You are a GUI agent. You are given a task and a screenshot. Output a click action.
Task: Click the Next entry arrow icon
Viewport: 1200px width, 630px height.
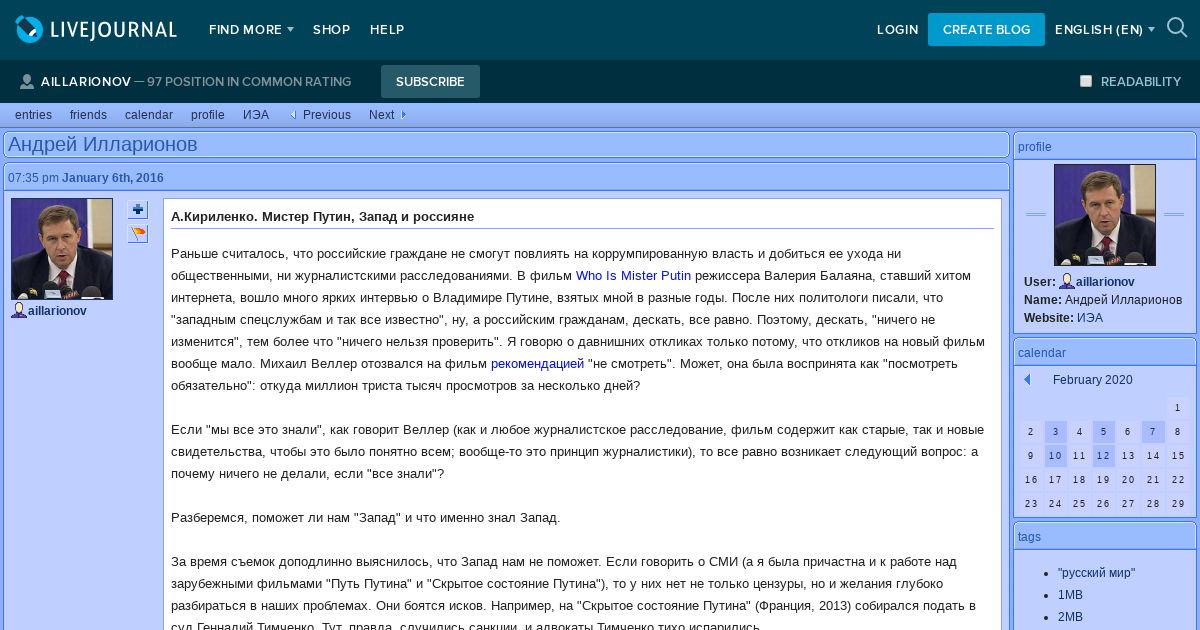pos(403,115)
